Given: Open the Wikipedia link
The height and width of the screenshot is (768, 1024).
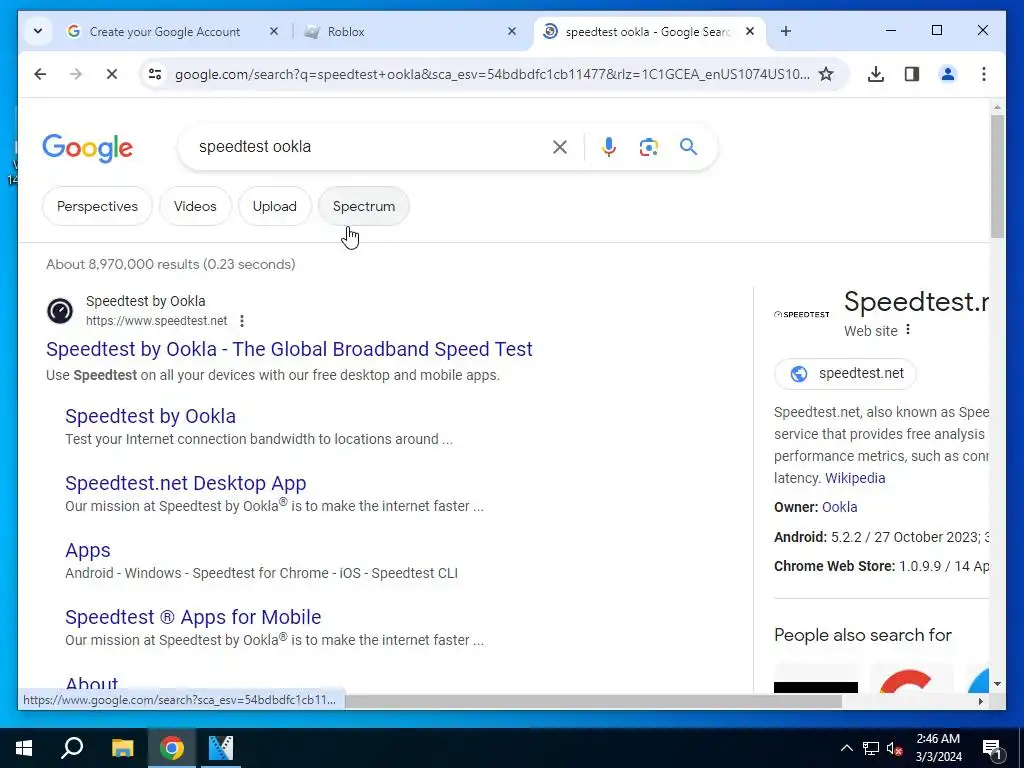Looking at the screenshot, I should pos(855,478).
